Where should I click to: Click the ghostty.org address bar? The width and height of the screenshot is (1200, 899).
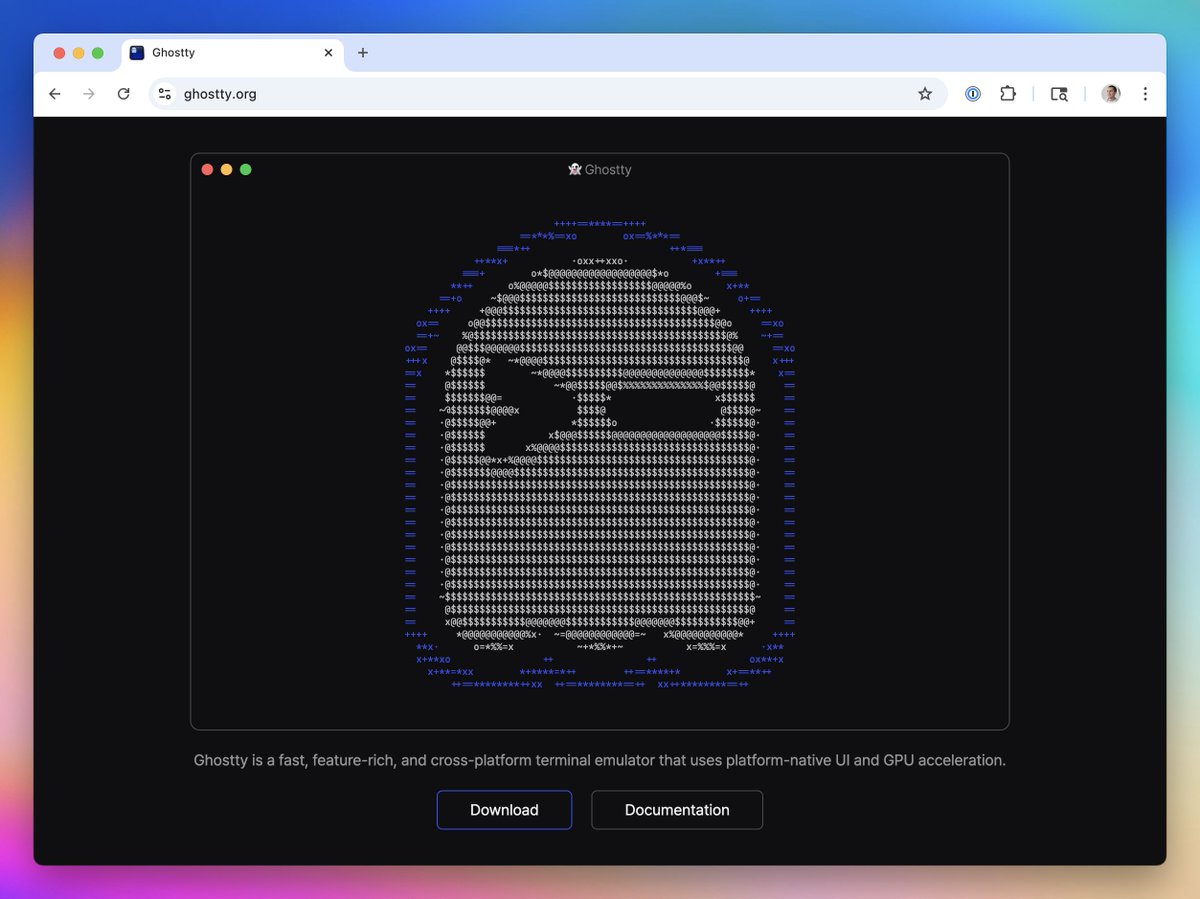pyautogui.click(x=547, y=94)
